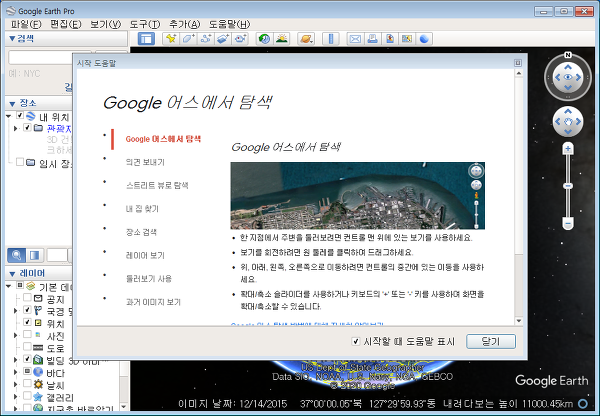600x416 pixels.
Task: Select the 과거 이미지 보기 help topic
Action: pyautogui.click(x=153, y=302)
